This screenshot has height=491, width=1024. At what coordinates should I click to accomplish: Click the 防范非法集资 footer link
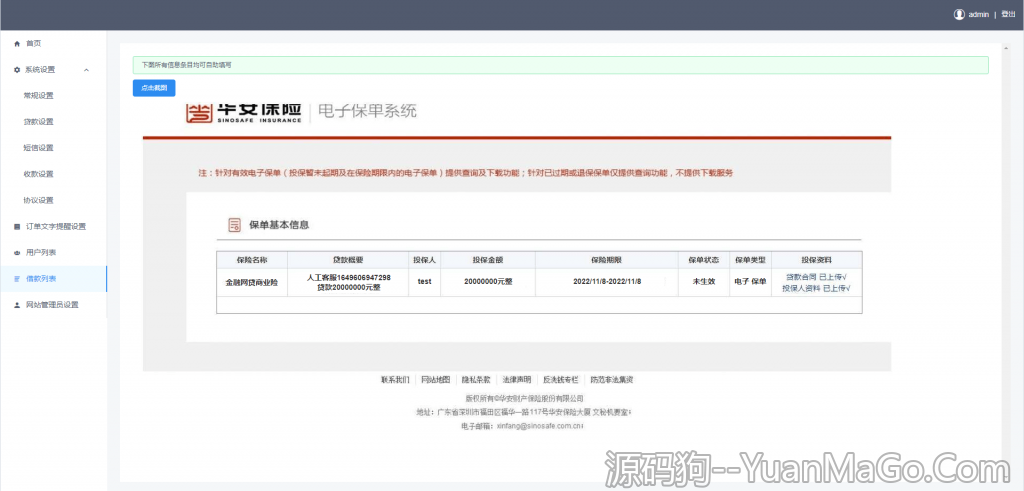coord(612,379)
